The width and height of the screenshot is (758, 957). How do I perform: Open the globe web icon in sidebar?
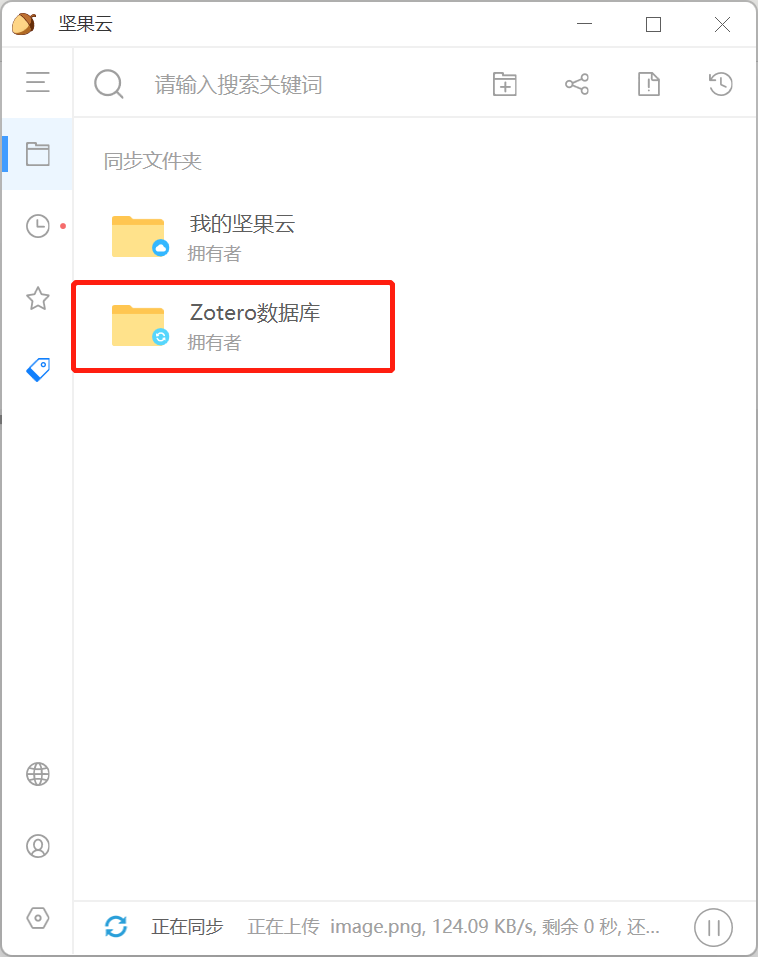(38, 774)
